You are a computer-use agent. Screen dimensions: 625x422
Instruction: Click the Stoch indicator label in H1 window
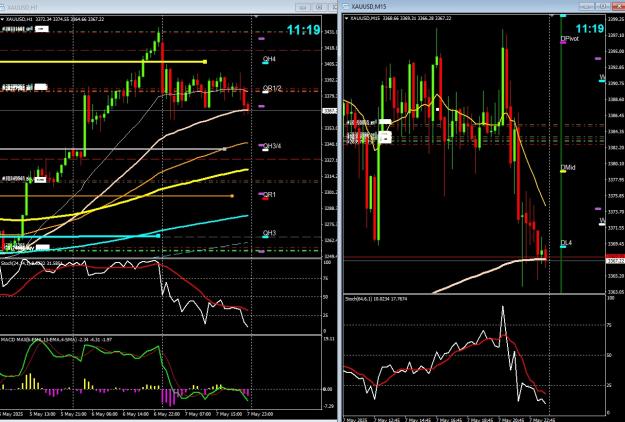[x=31, y=263]
